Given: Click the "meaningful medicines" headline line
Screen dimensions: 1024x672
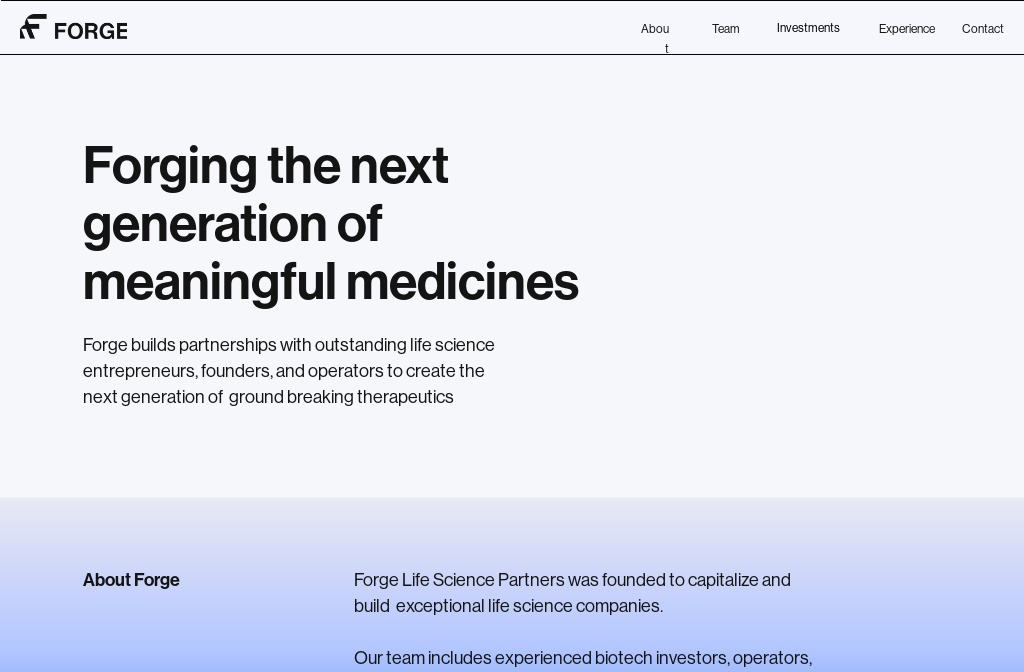Looking at the screenshot, I should click(330, 281).
